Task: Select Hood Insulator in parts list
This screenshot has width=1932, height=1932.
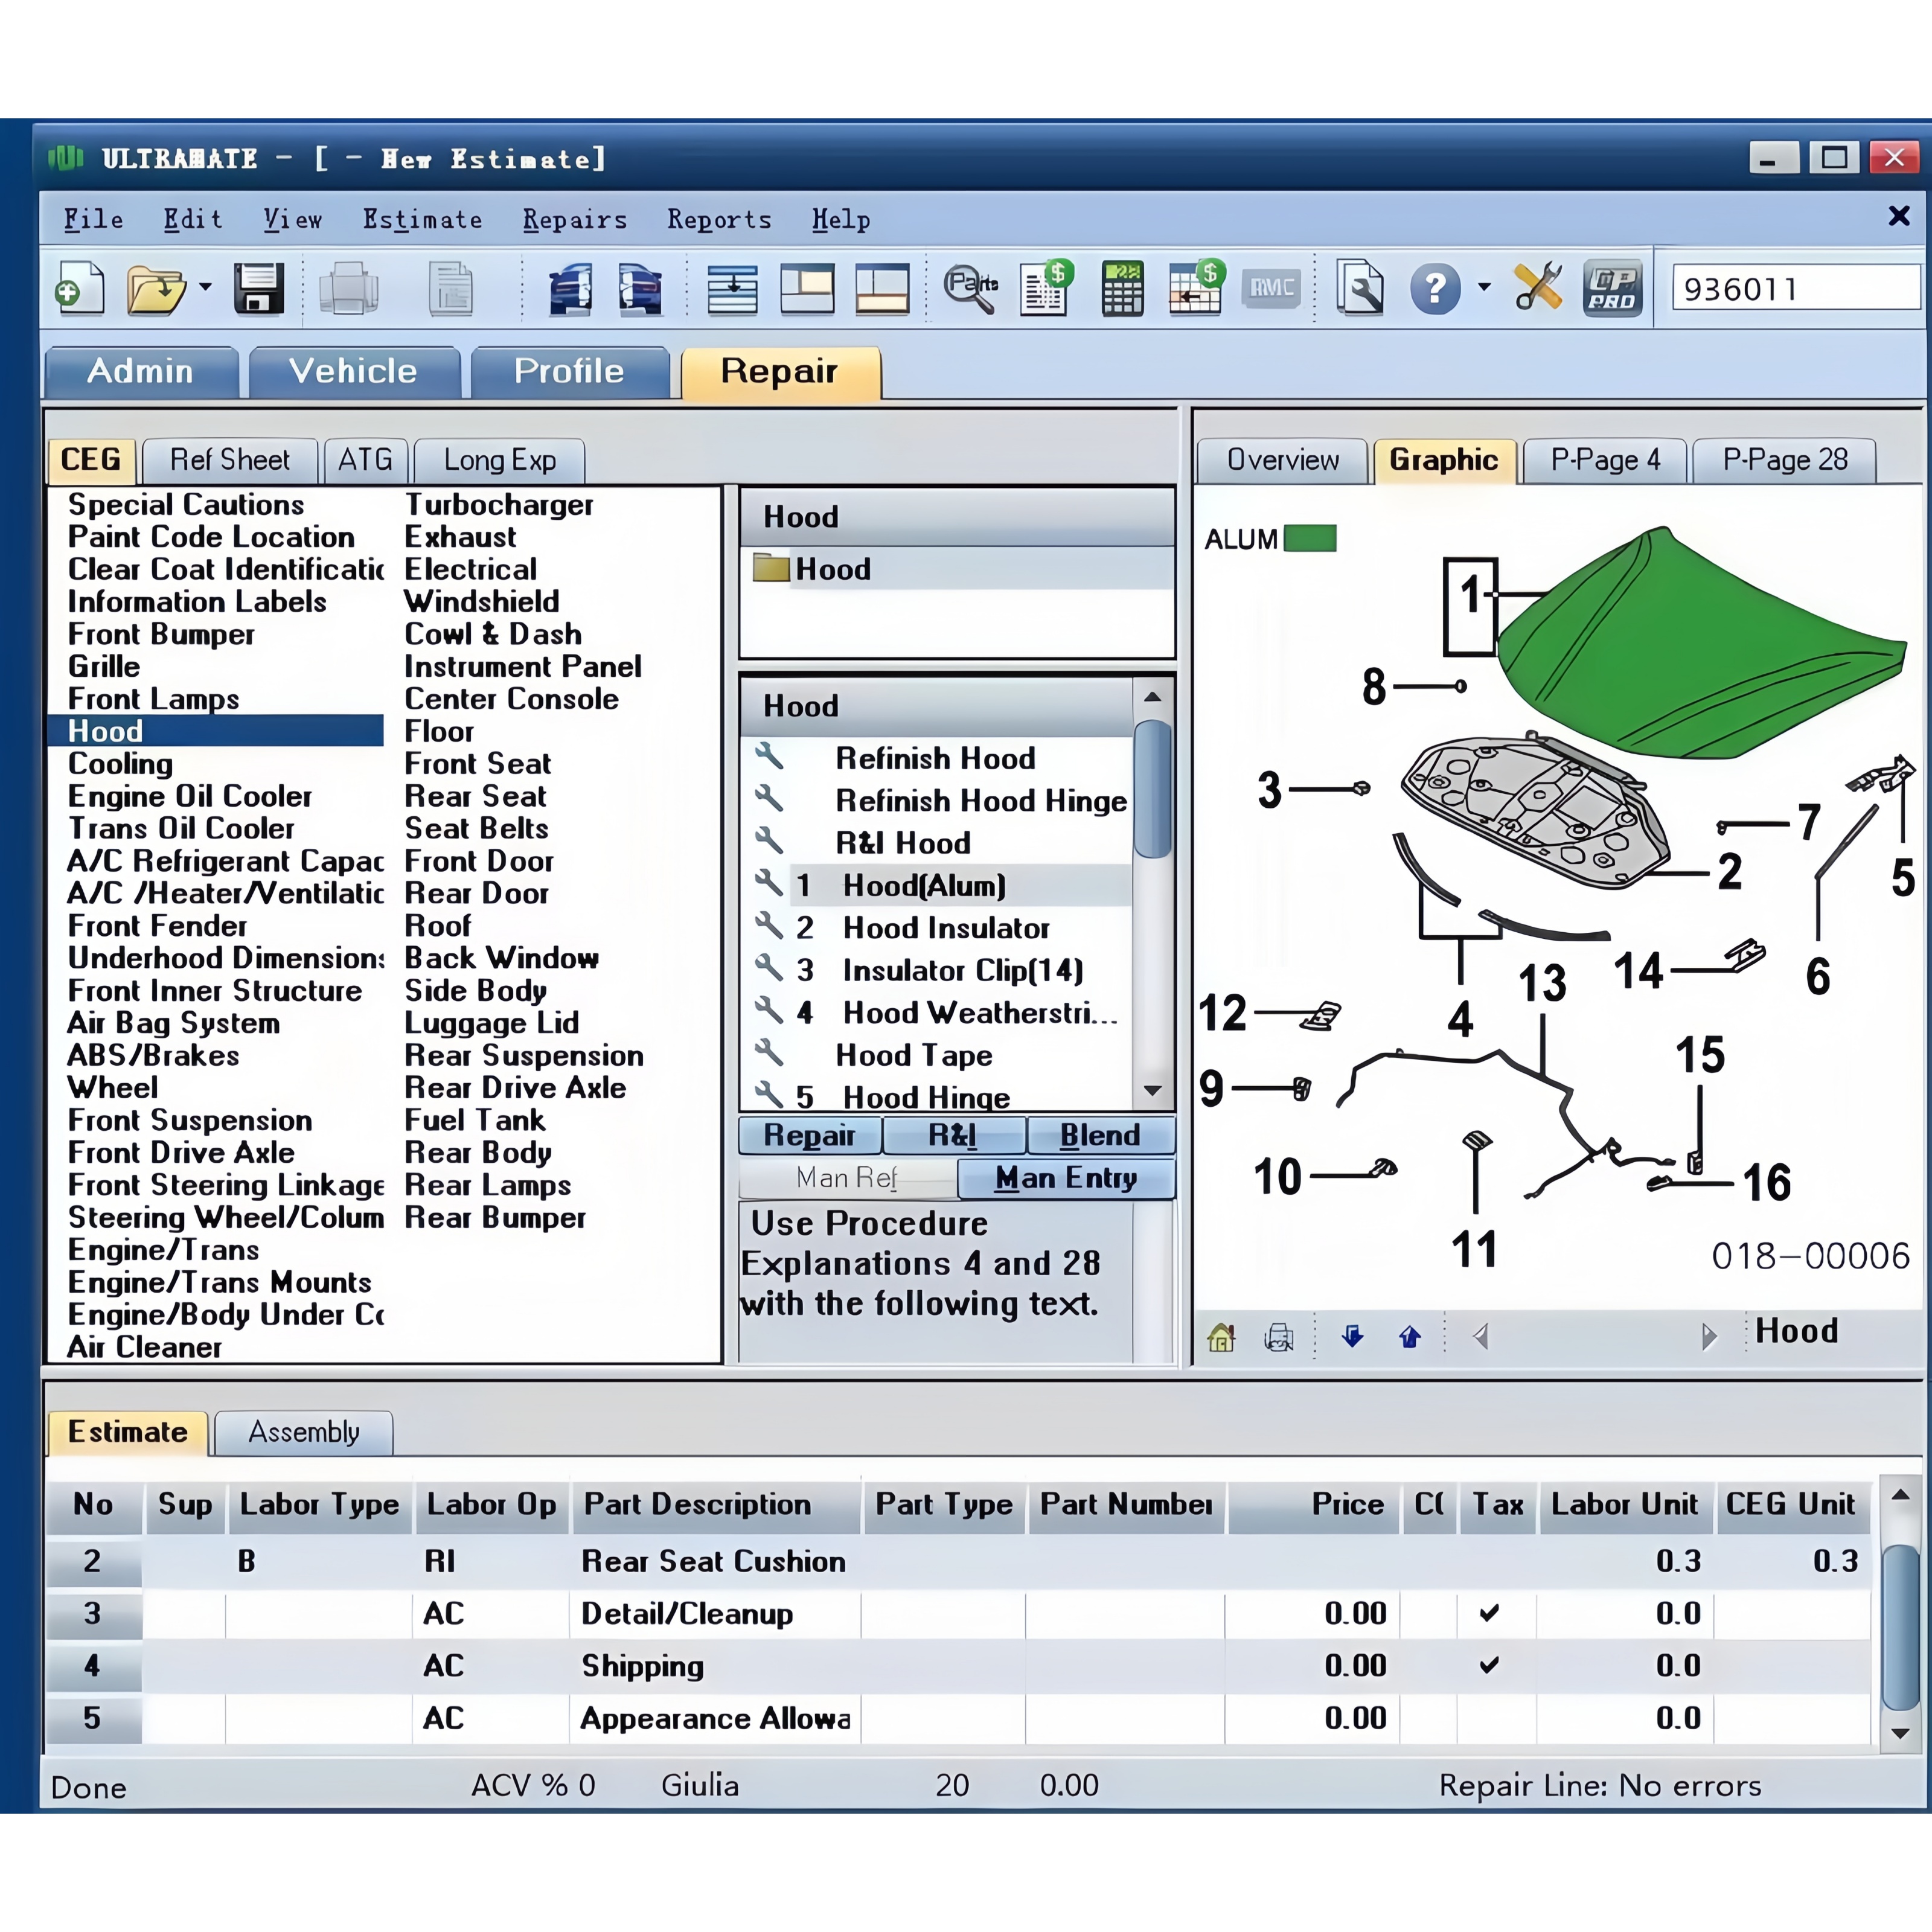Action: pos(946,928)
